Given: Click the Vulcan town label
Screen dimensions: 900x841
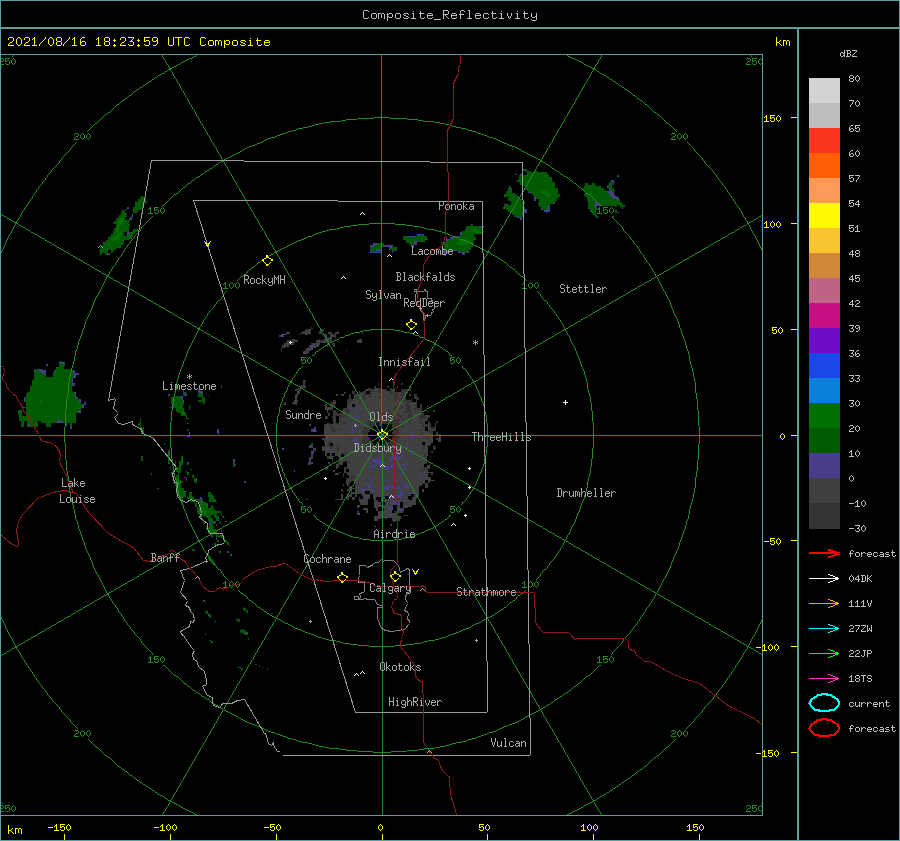Looking at the screenshot, I should [x=508, y=743].
